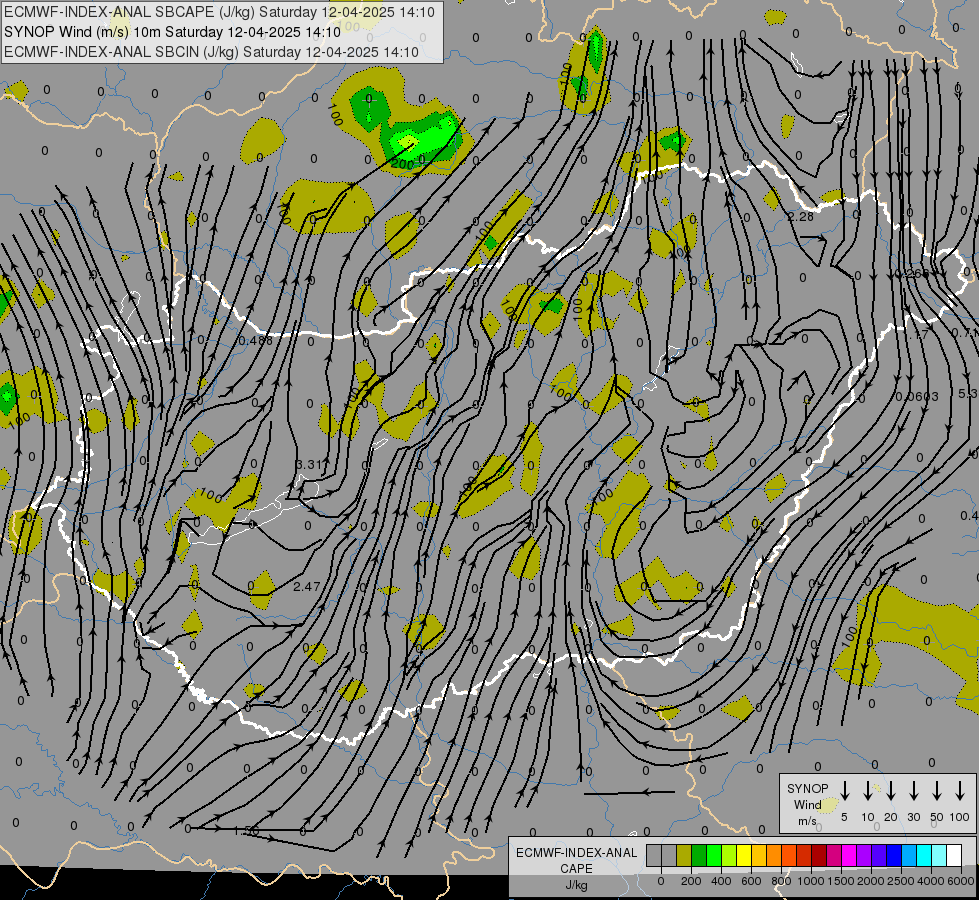The width and height of the screenshot is (979, 900).
Task: Click the '1500' tick label of the CAPE scale
Action: [x=841, y=881]
